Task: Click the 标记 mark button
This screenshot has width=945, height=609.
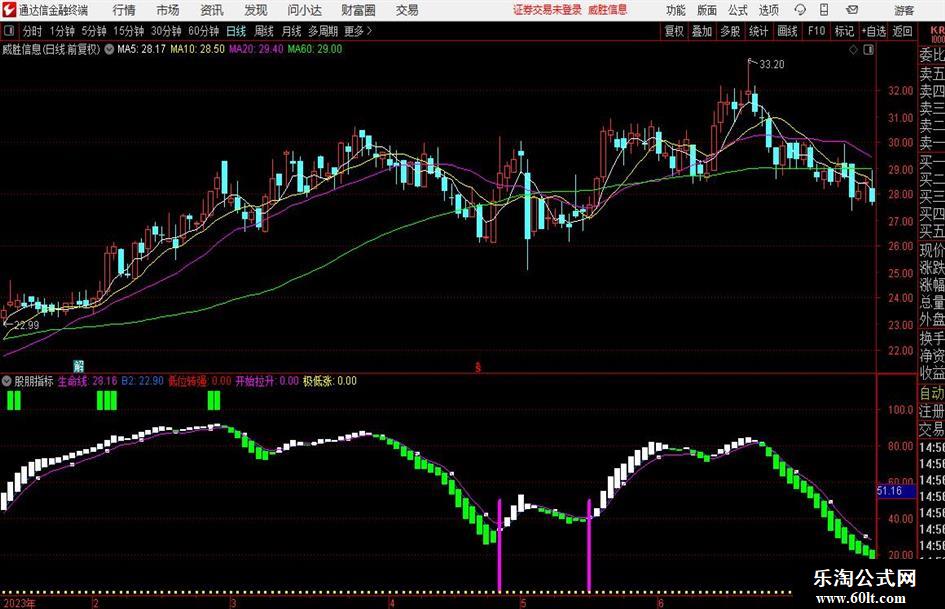Action: pyautogui.click(x=844, y=31)
